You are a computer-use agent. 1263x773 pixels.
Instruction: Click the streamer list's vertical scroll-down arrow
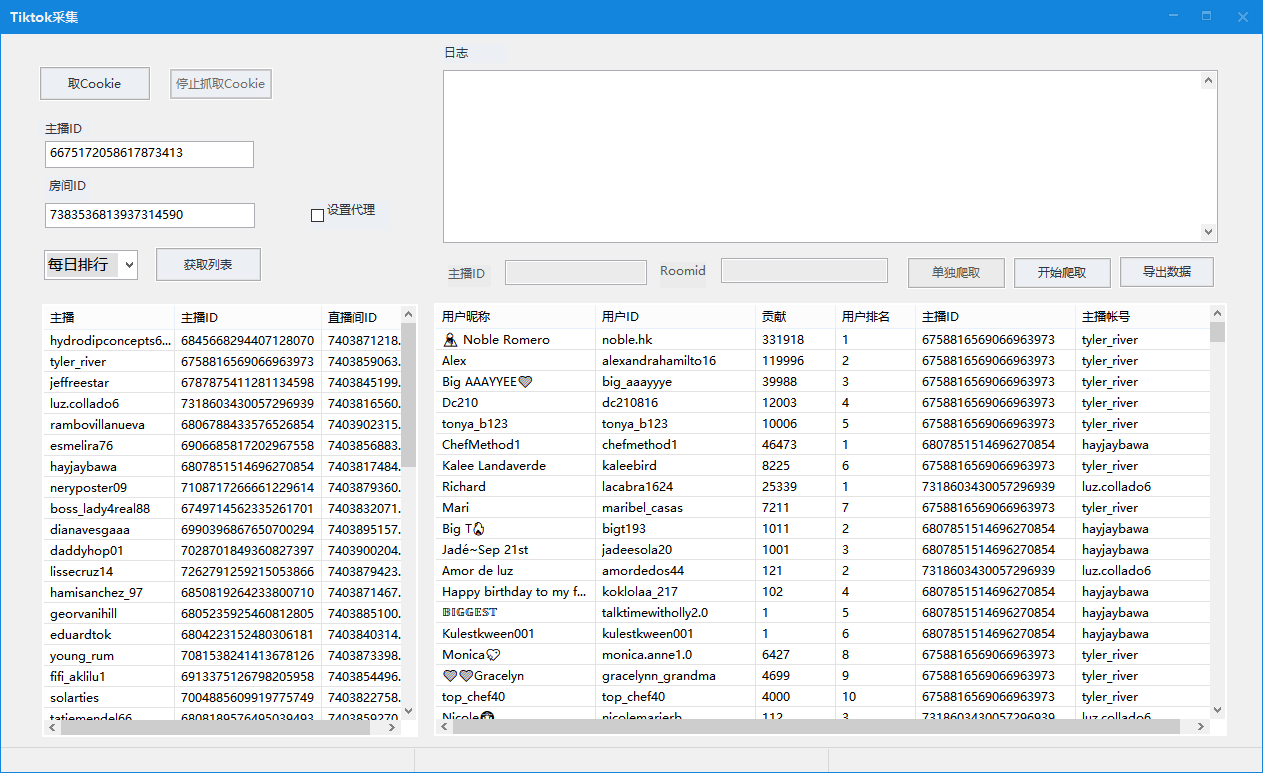tap(408, 710)
